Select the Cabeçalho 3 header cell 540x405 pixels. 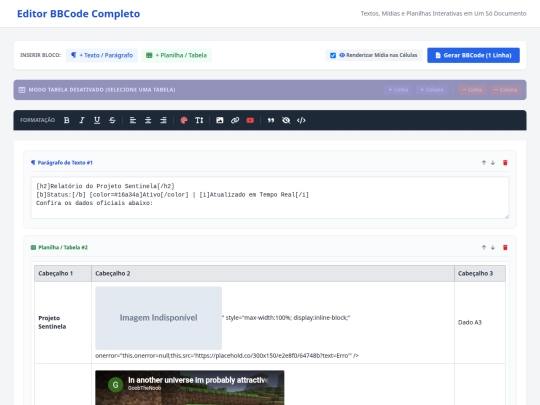pyautogui.click(x=480, y=273)
